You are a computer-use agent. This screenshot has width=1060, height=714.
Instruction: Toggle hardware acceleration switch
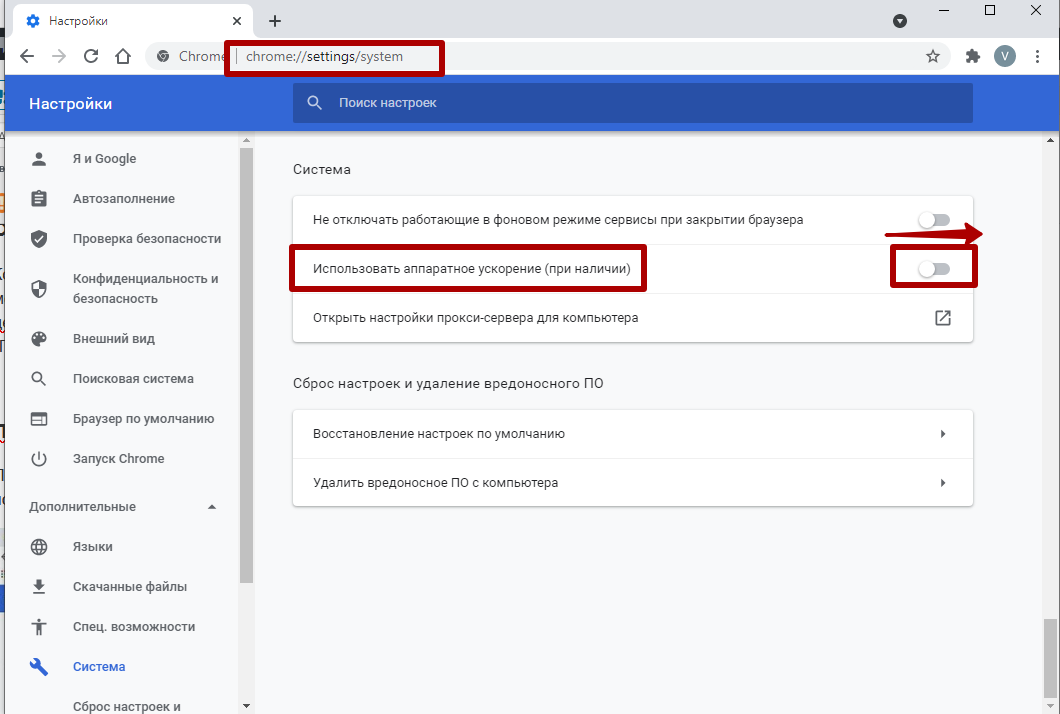pyautogui.click(x=934, y=269)
